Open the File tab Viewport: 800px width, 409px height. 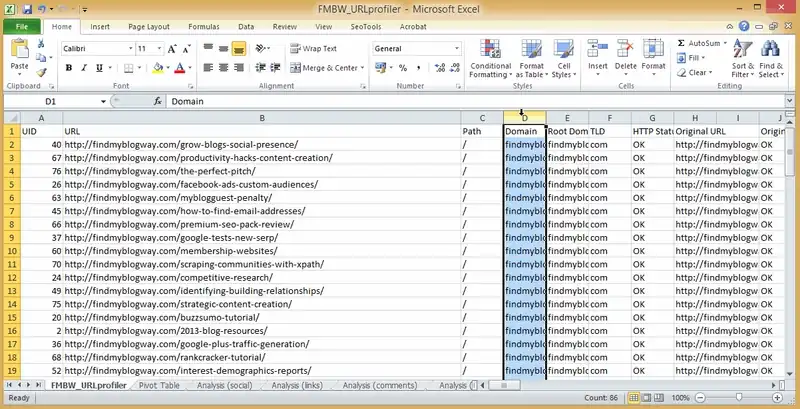[x=22, y=27]
